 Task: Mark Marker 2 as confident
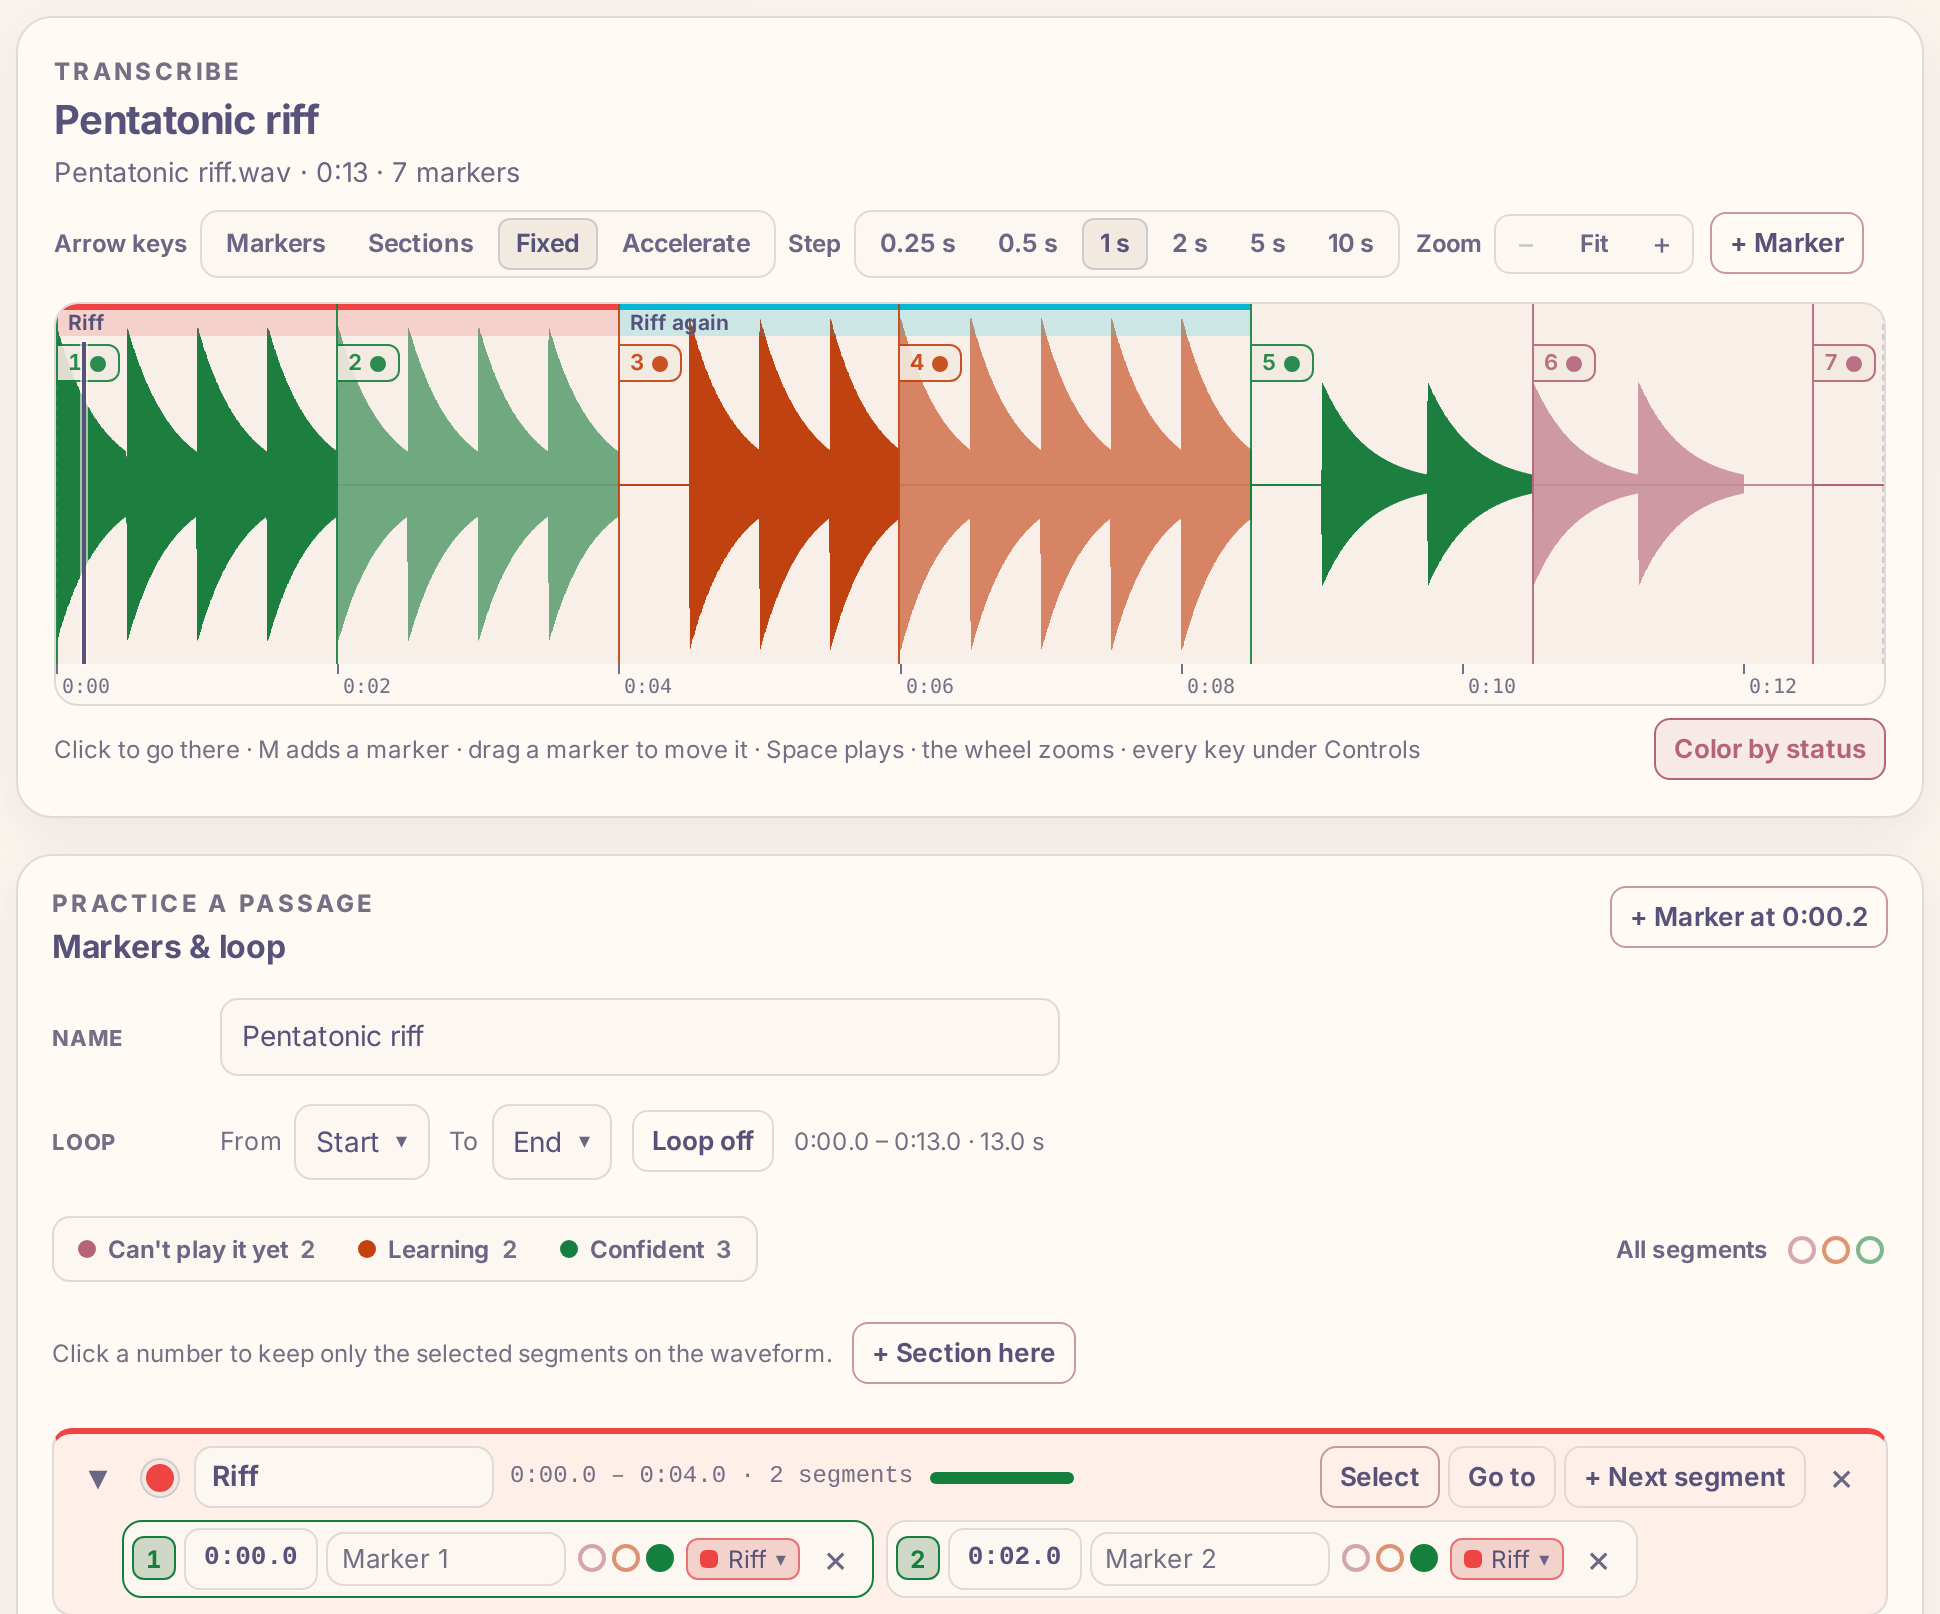click(x=1424, y=1558)
